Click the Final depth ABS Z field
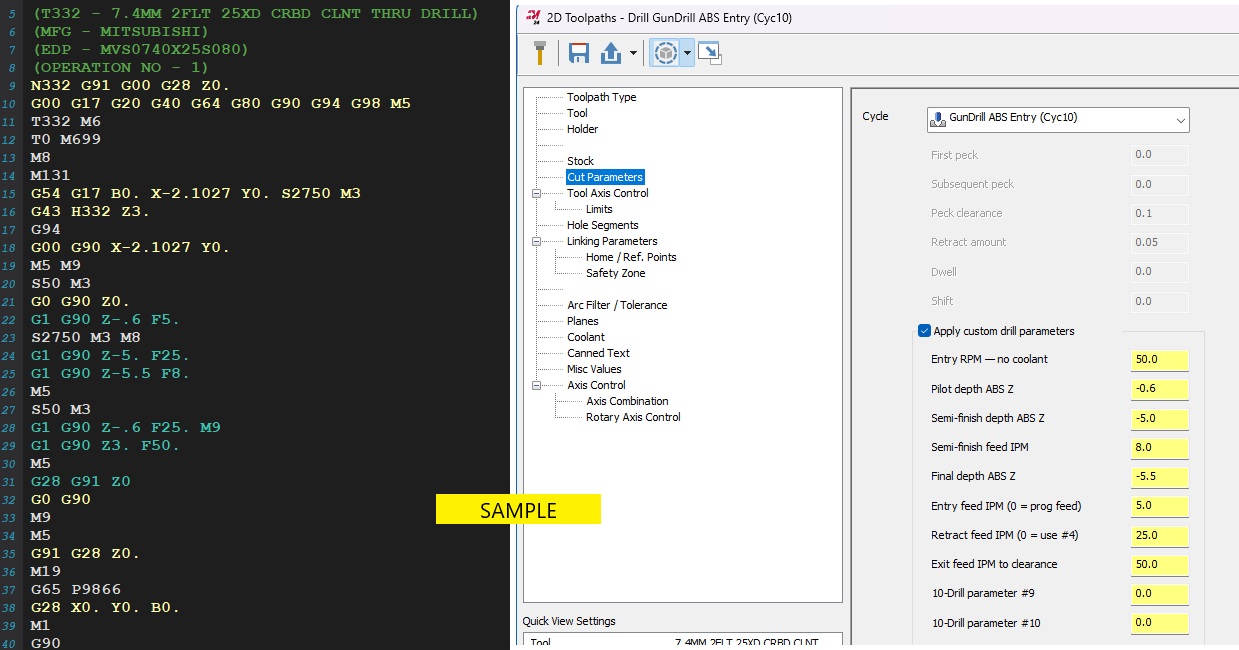Image resolution: width=1239 pixels, height=650 pixels. tap(1159, 476)
